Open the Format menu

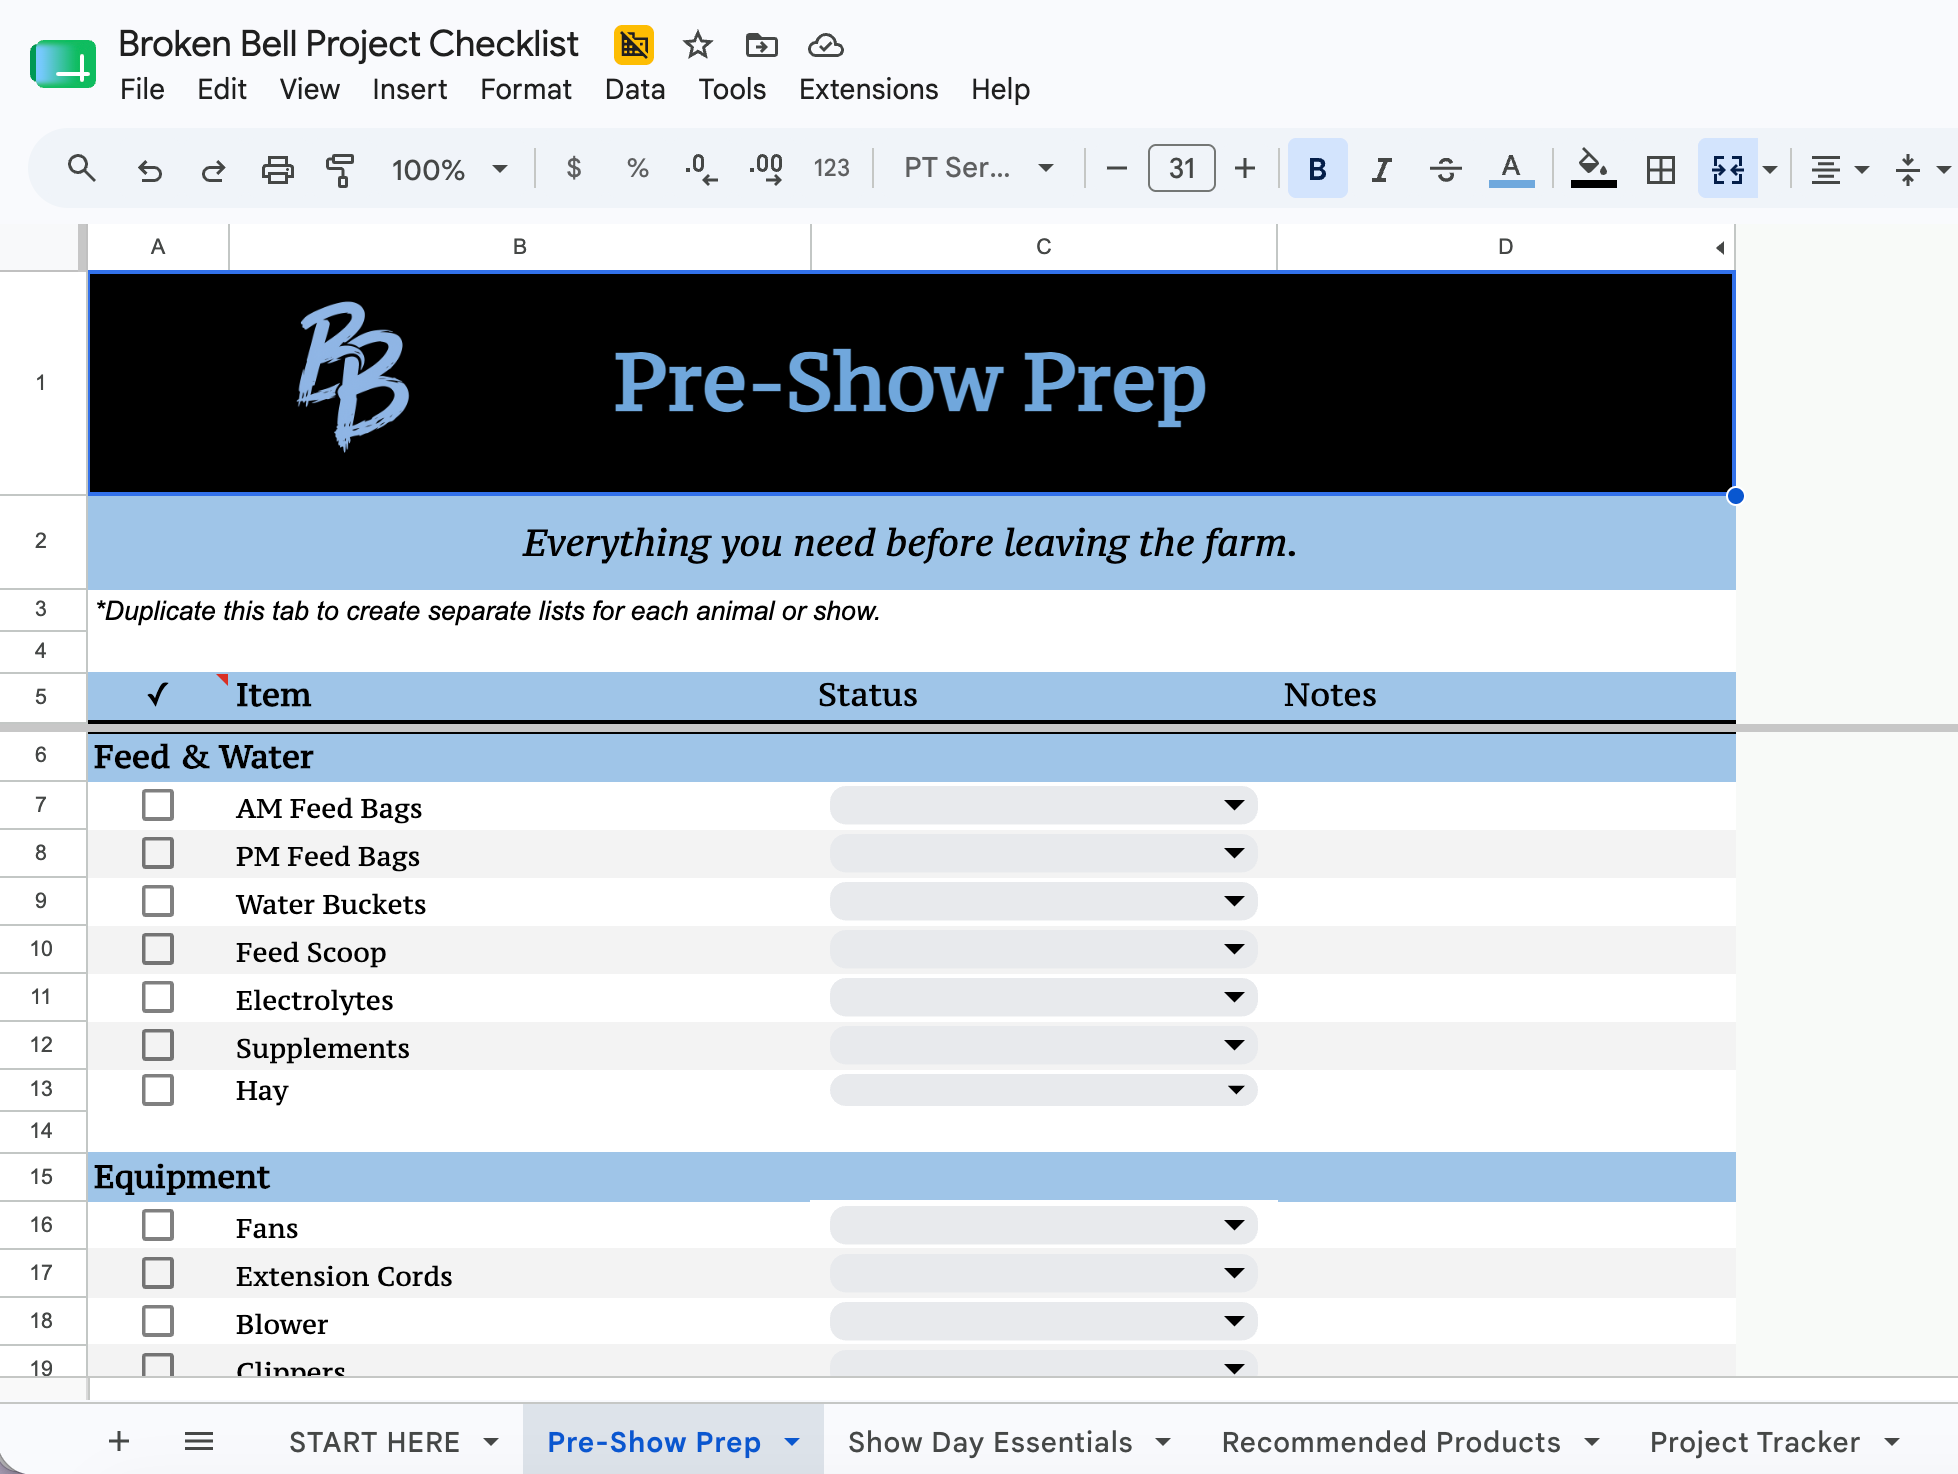tap(525, 89)
